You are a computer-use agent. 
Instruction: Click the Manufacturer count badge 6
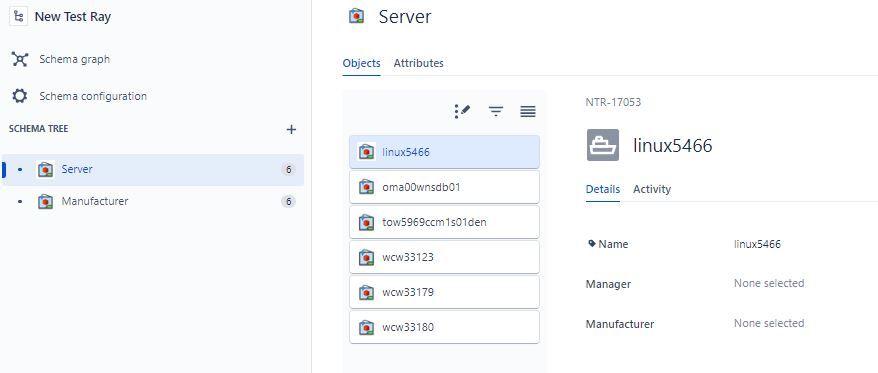pyautogui.click(x=288, y=202)
